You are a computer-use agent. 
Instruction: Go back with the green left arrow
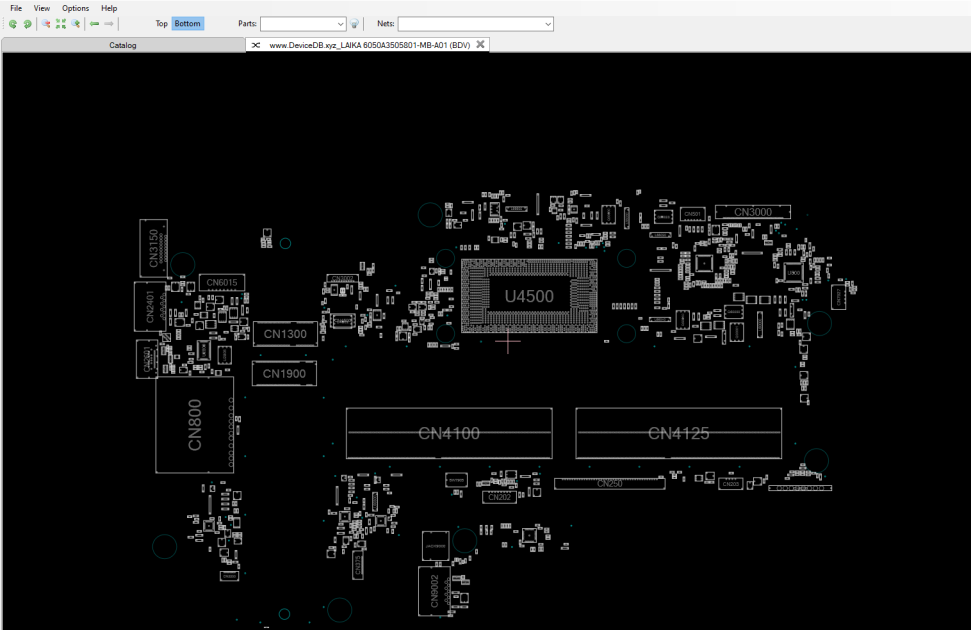click(94, 24)
